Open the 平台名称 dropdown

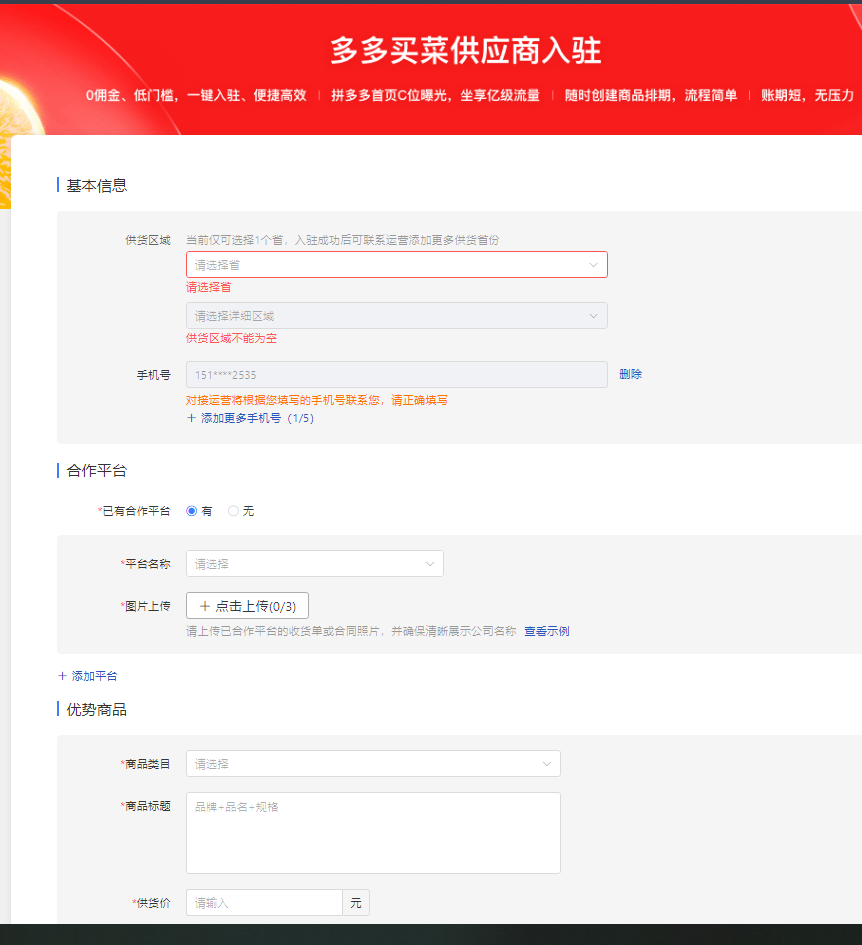point(315,564)
